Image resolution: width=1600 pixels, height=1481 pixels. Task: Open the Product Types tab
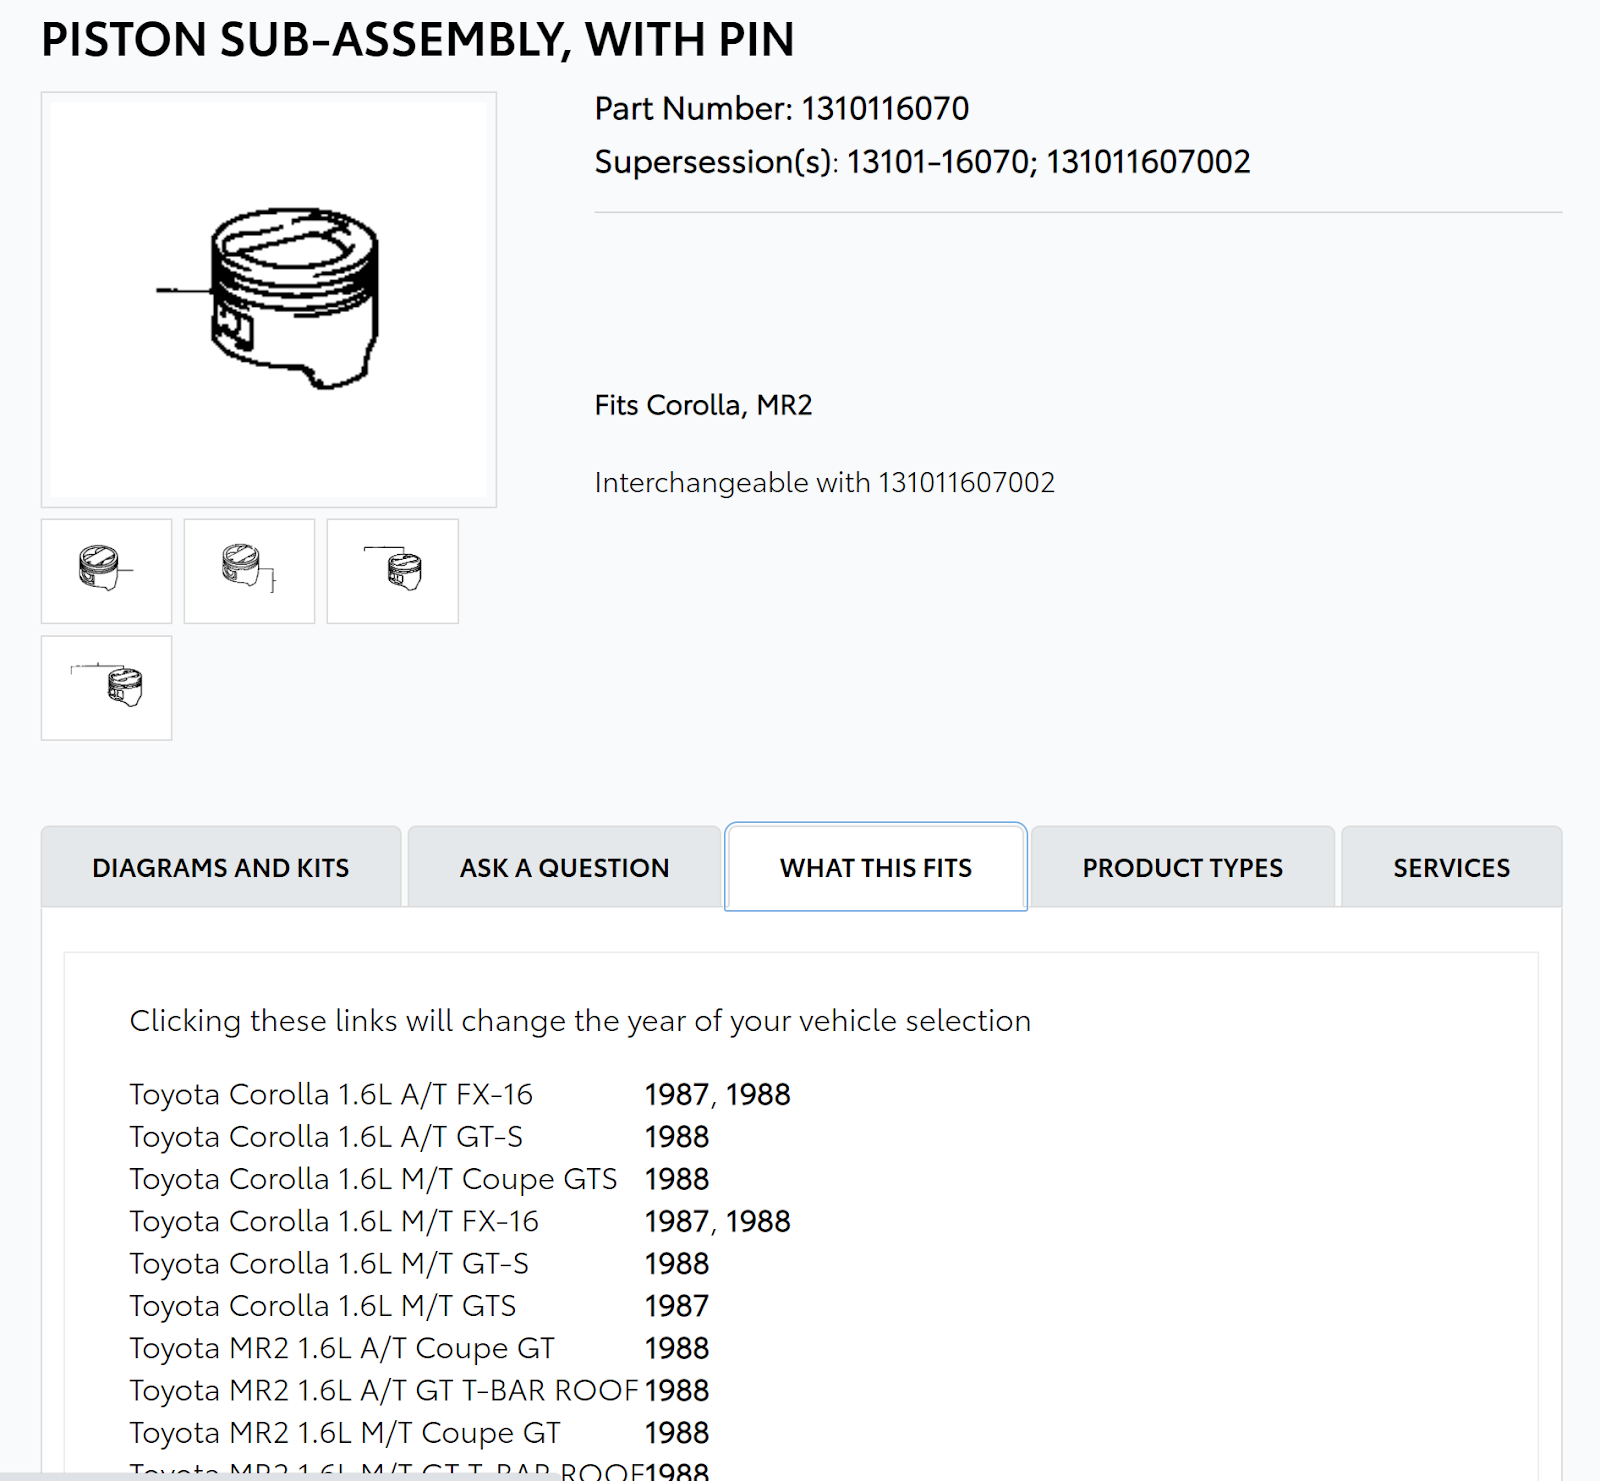pos(1182,867)
